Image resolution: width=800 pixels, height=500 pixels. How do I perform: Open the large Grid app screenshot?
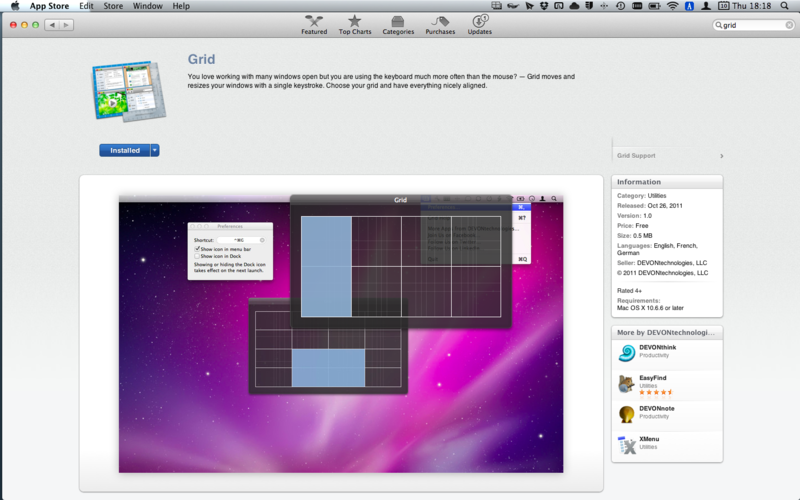point(341,334)
